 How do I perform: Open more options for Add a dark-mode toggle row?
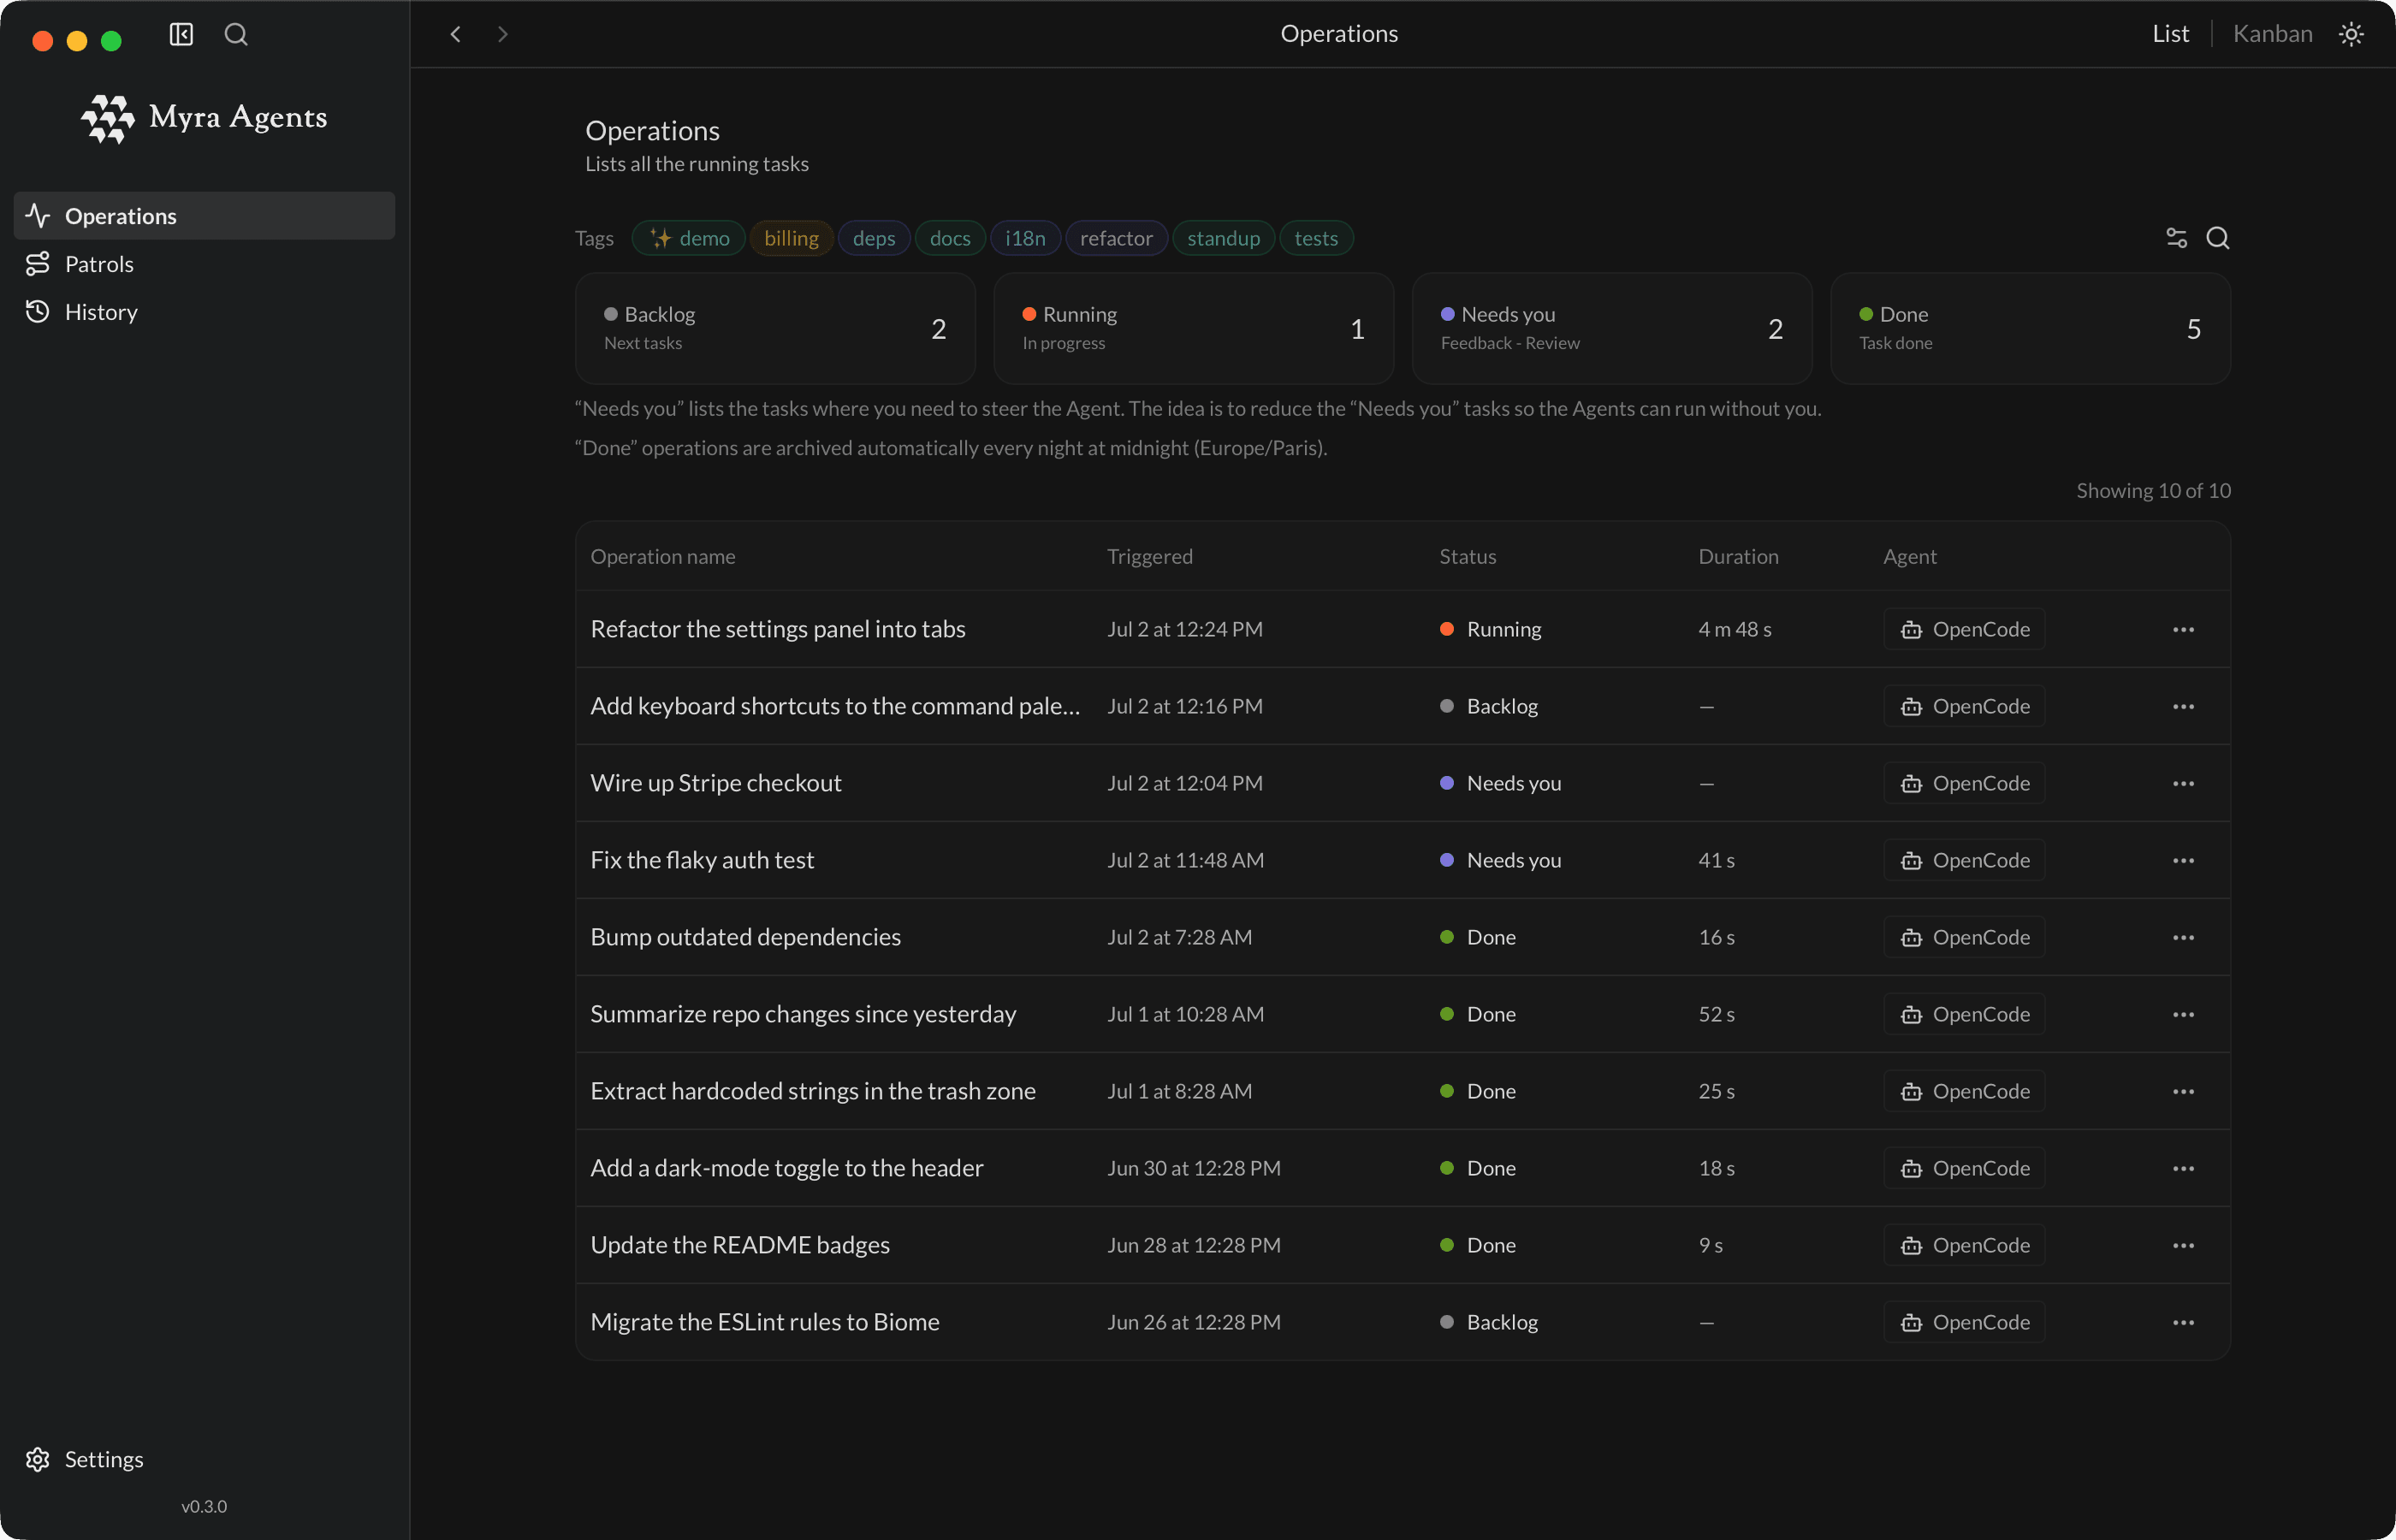coord(2183,1168)
